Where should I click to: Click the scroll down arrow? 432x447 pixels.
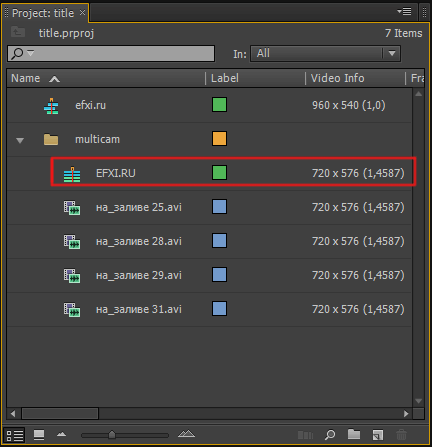click(419, 401)
